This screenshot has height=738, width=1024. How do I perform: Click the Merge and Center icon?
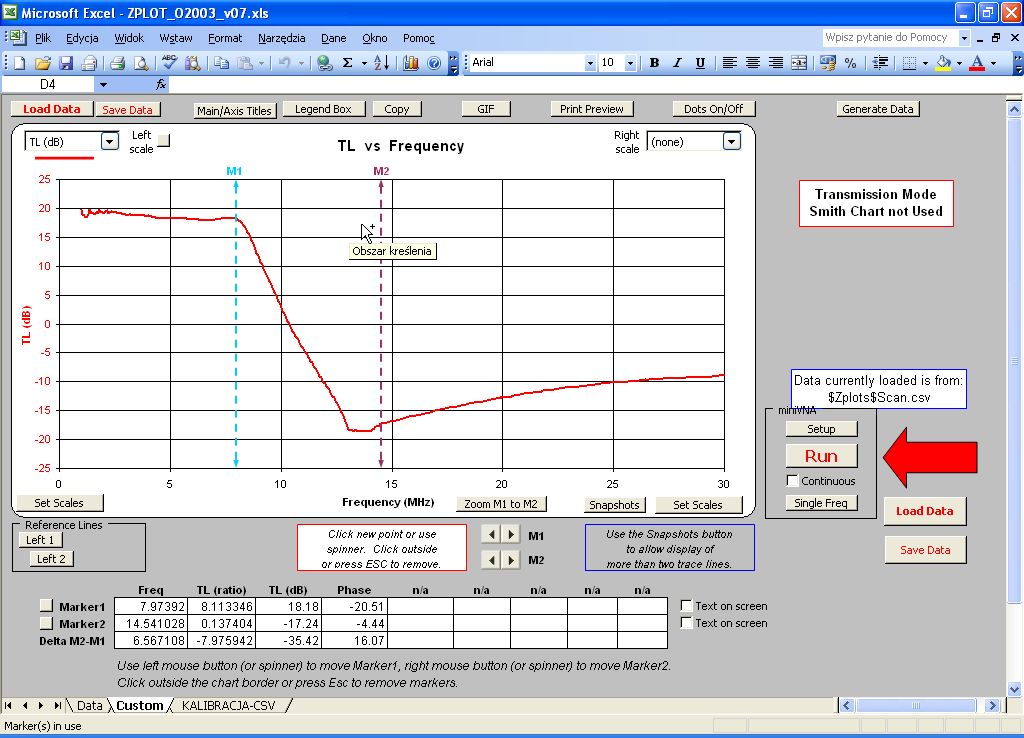tap(799, 63)
